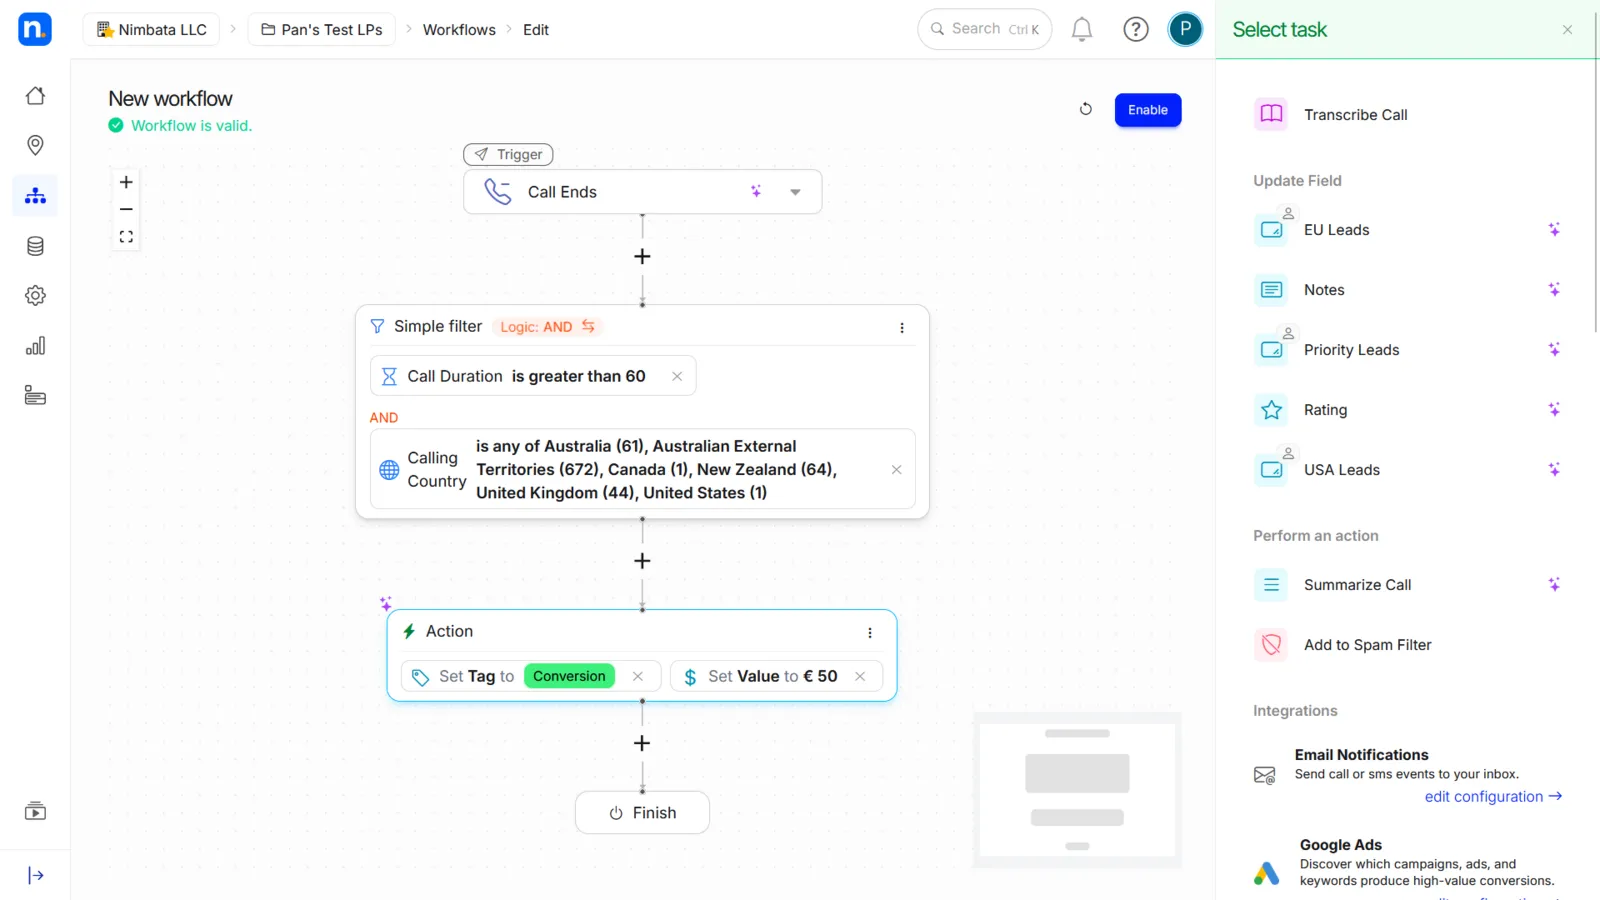The image size is (1600, 900).
Task: Remove the Calling Country filter condition
Action: pos(896,470)
